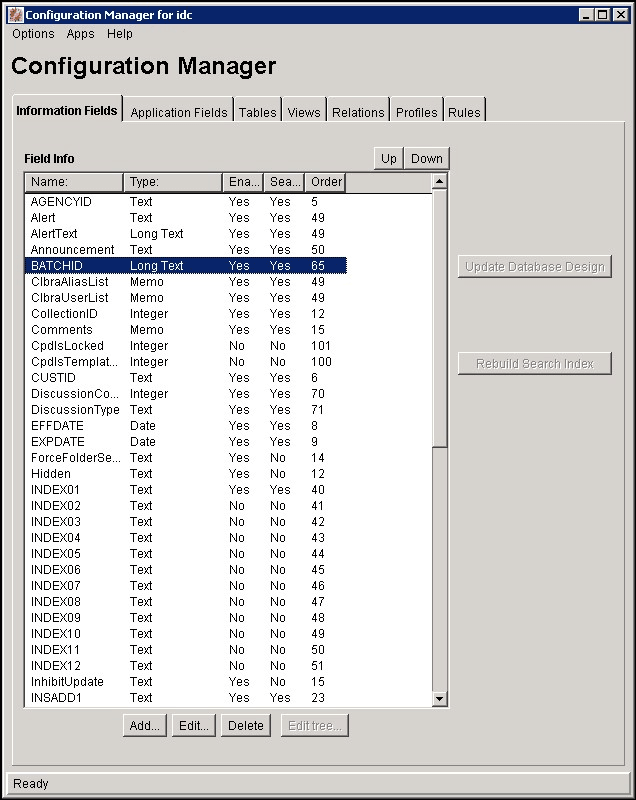The height and width of the screenshot is (800, 636).
Task: Click Update Database Design button
Action: [x=535, y=266]
